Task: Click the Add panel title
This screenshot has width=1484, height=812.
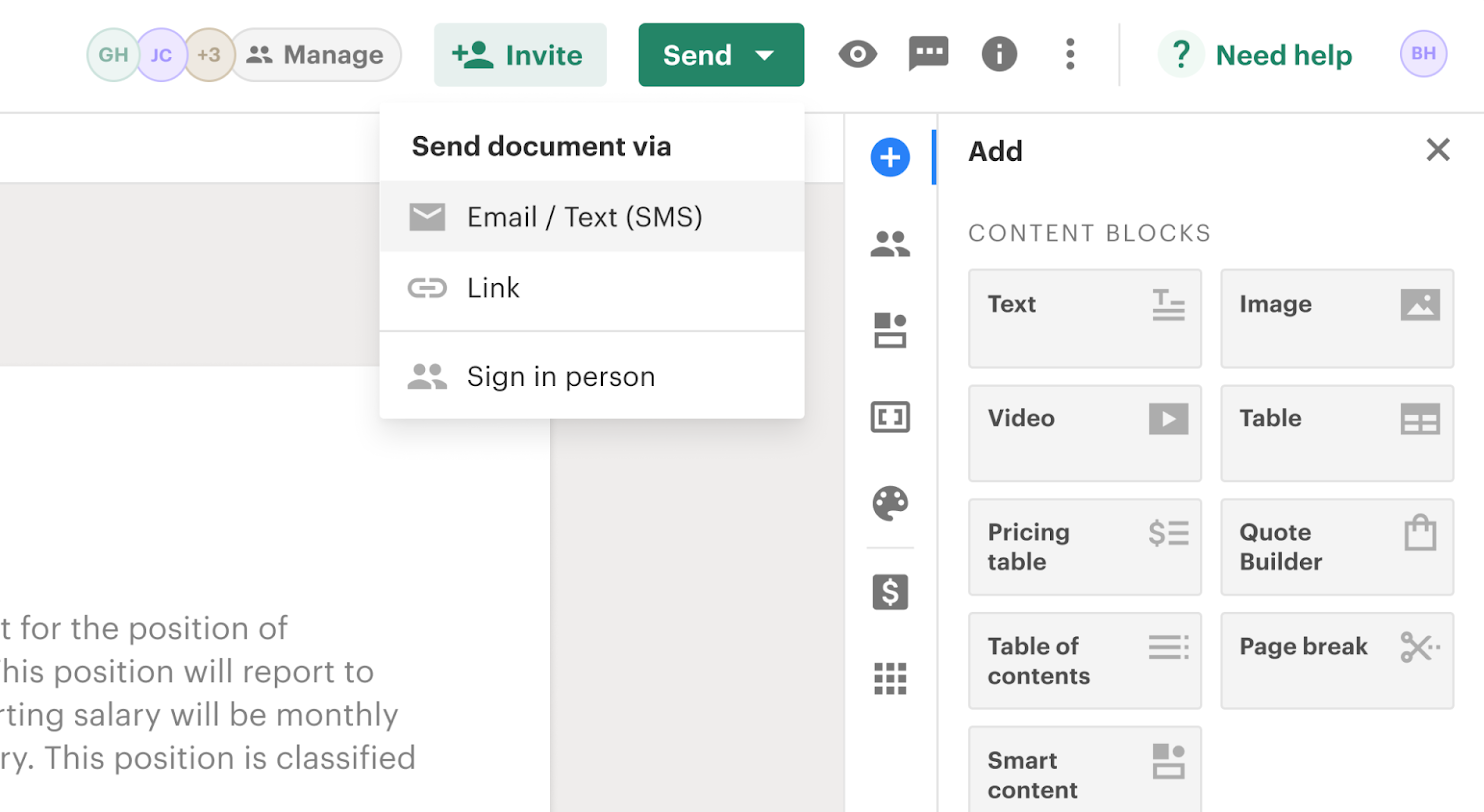Action: point(995,152)
